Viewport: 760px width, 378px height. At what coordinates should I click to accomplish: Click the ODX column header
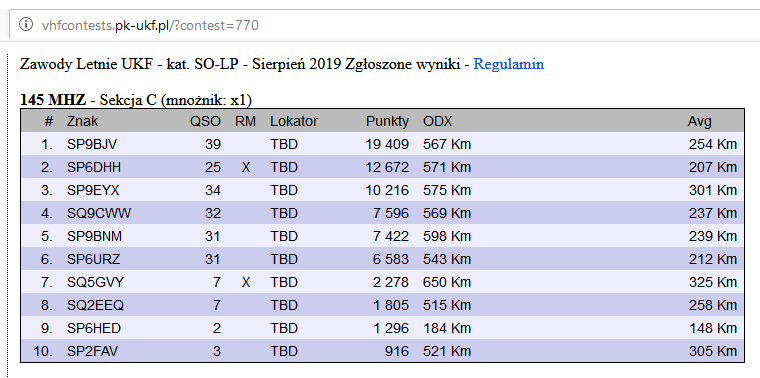(438, 121)
